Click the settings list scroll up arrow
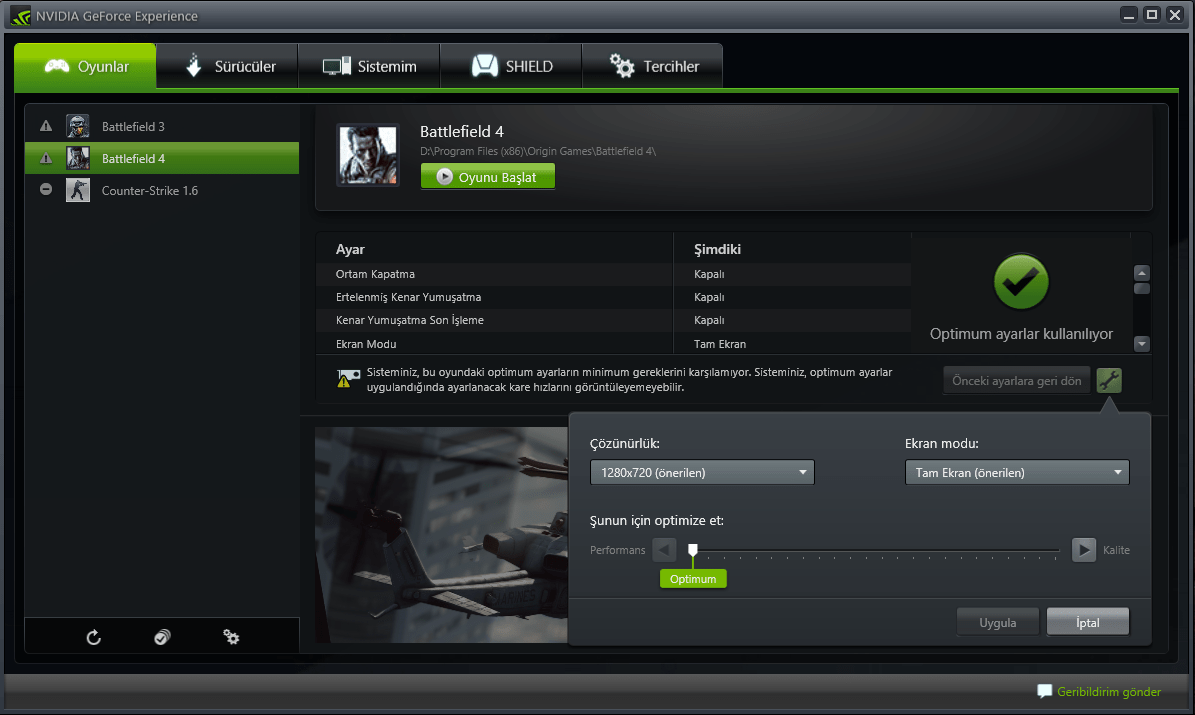 (x=1142, y=273)
